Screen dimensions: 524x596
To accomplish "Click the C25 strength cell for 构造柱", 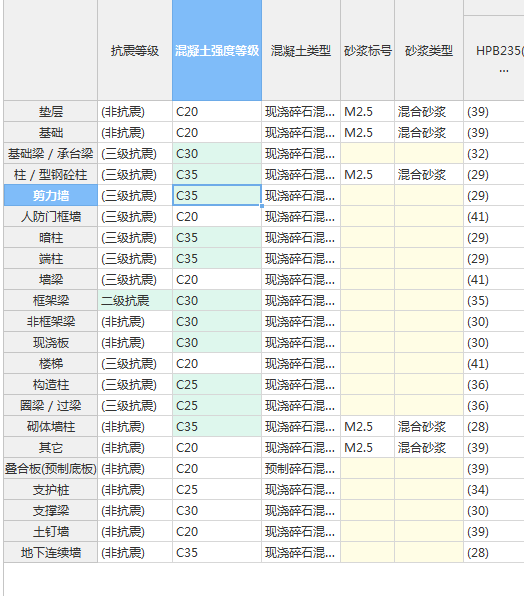I will pyautogui.click(x=217, y=385).
